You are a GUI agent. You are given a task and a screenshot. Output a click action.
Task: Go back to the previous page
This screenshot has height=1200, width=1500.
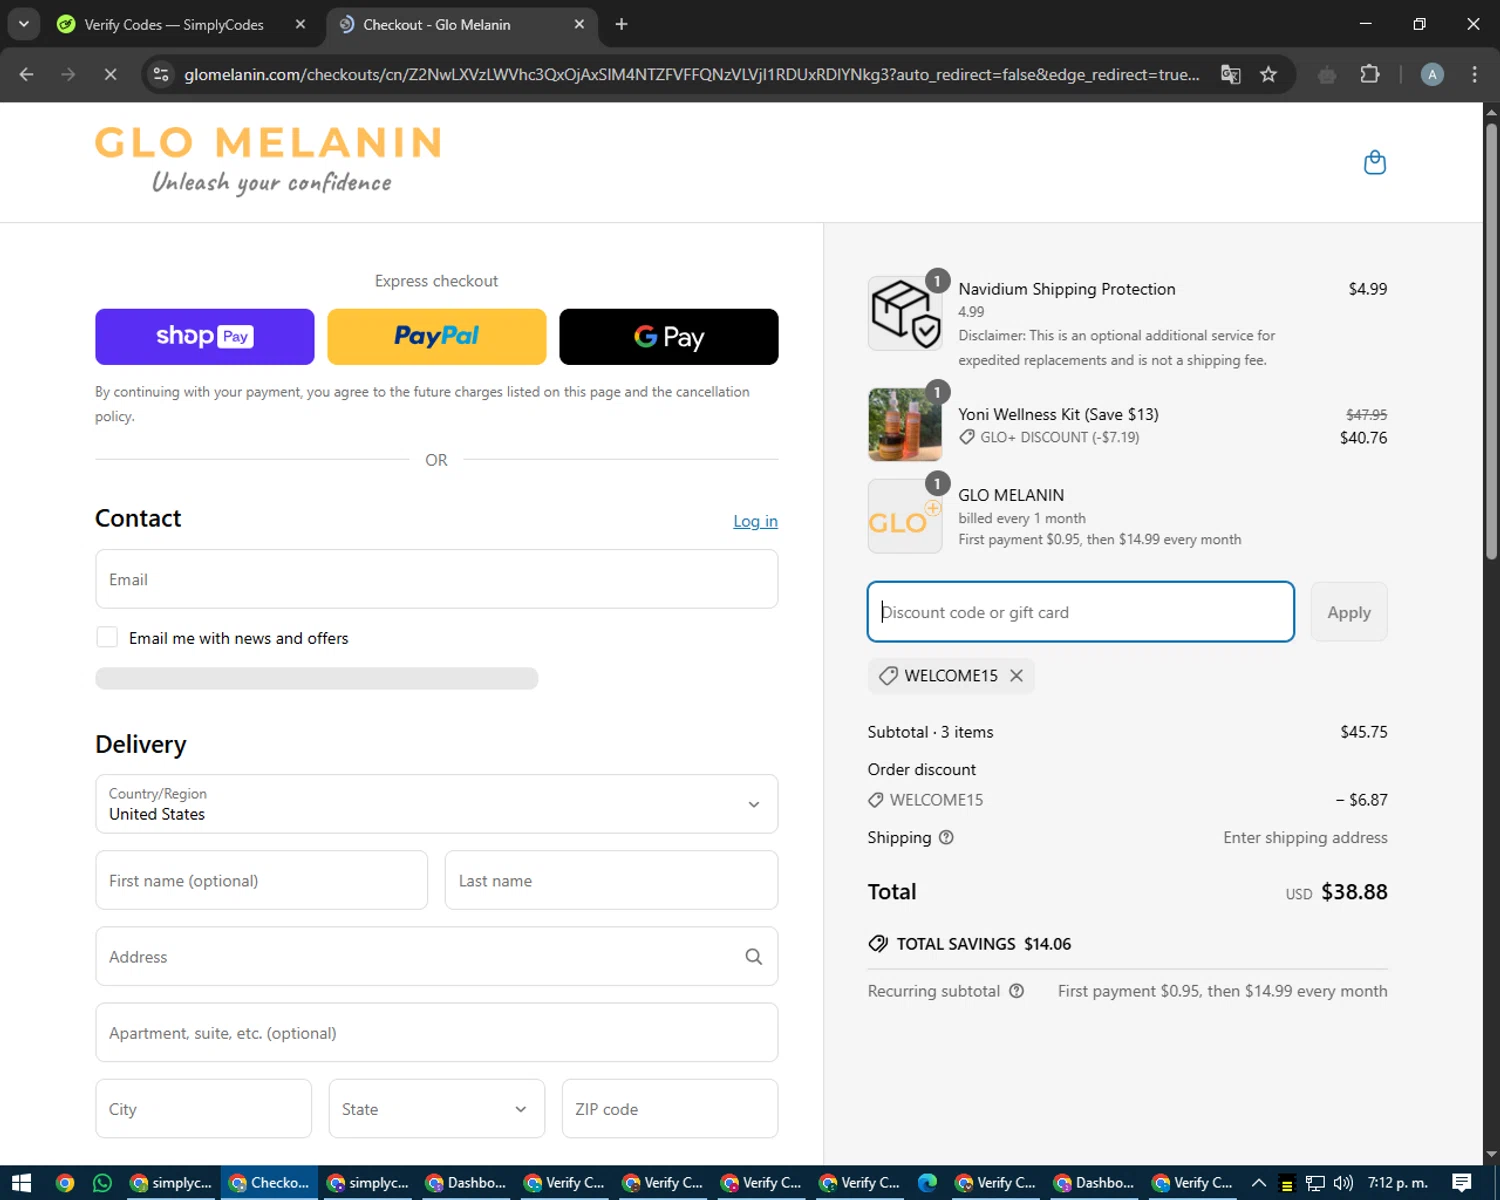27,74
